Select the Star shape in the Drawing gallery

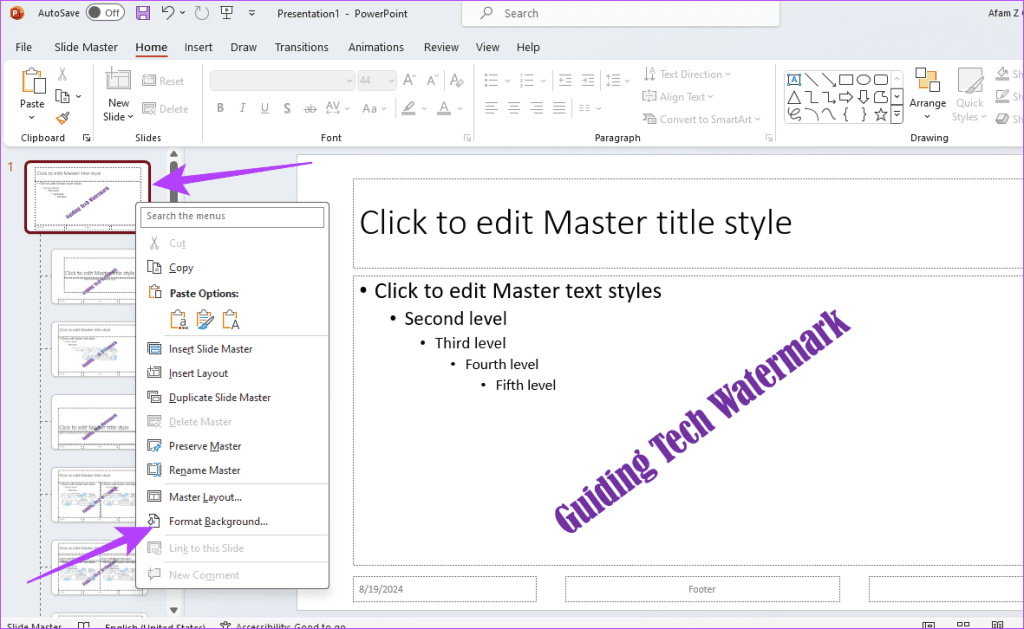pyautogui.click(x=880, y=115)
